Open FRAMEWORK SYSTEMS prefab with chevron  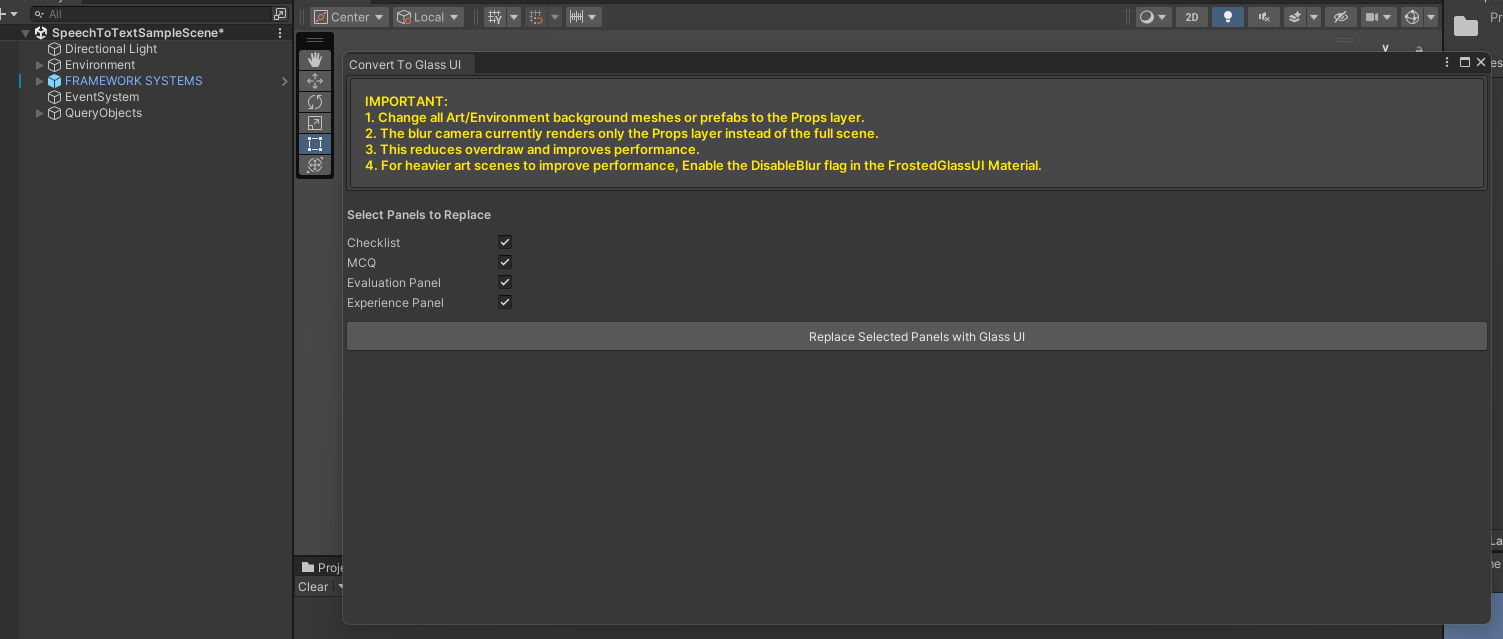point(284,81)
